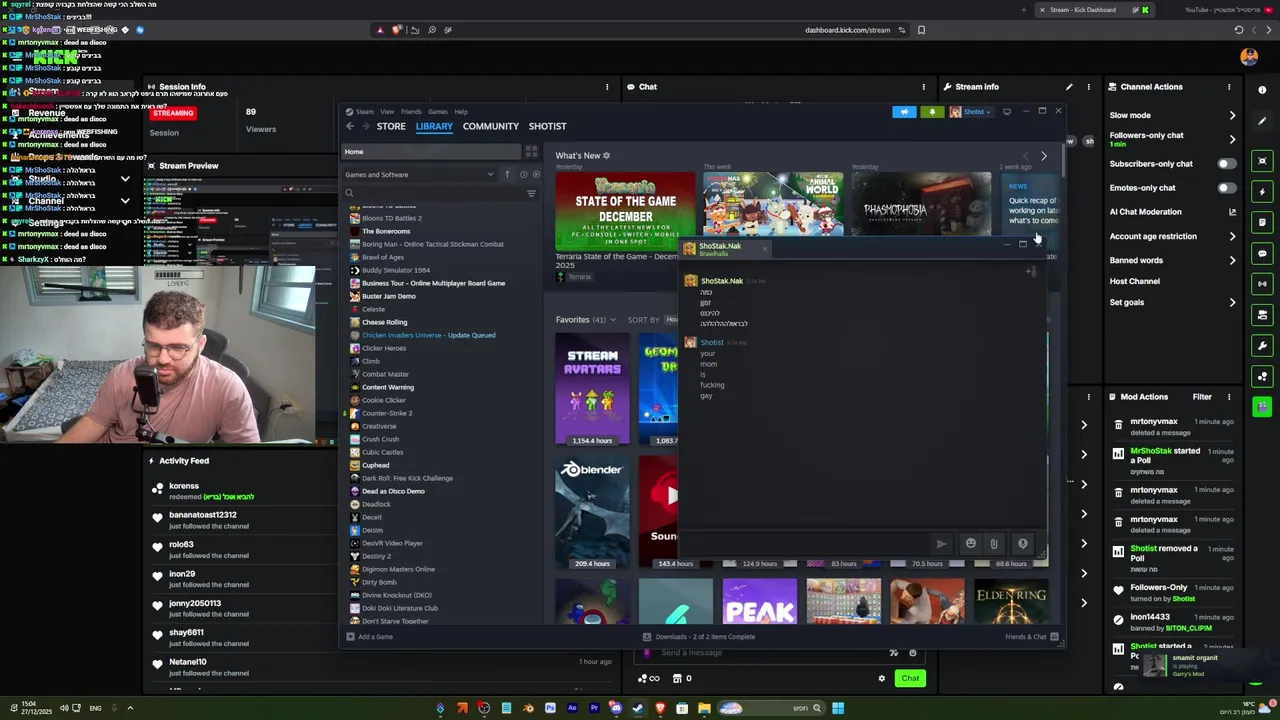
Task: Select Cheese Rolling in library list
Action: coord(384,322)
